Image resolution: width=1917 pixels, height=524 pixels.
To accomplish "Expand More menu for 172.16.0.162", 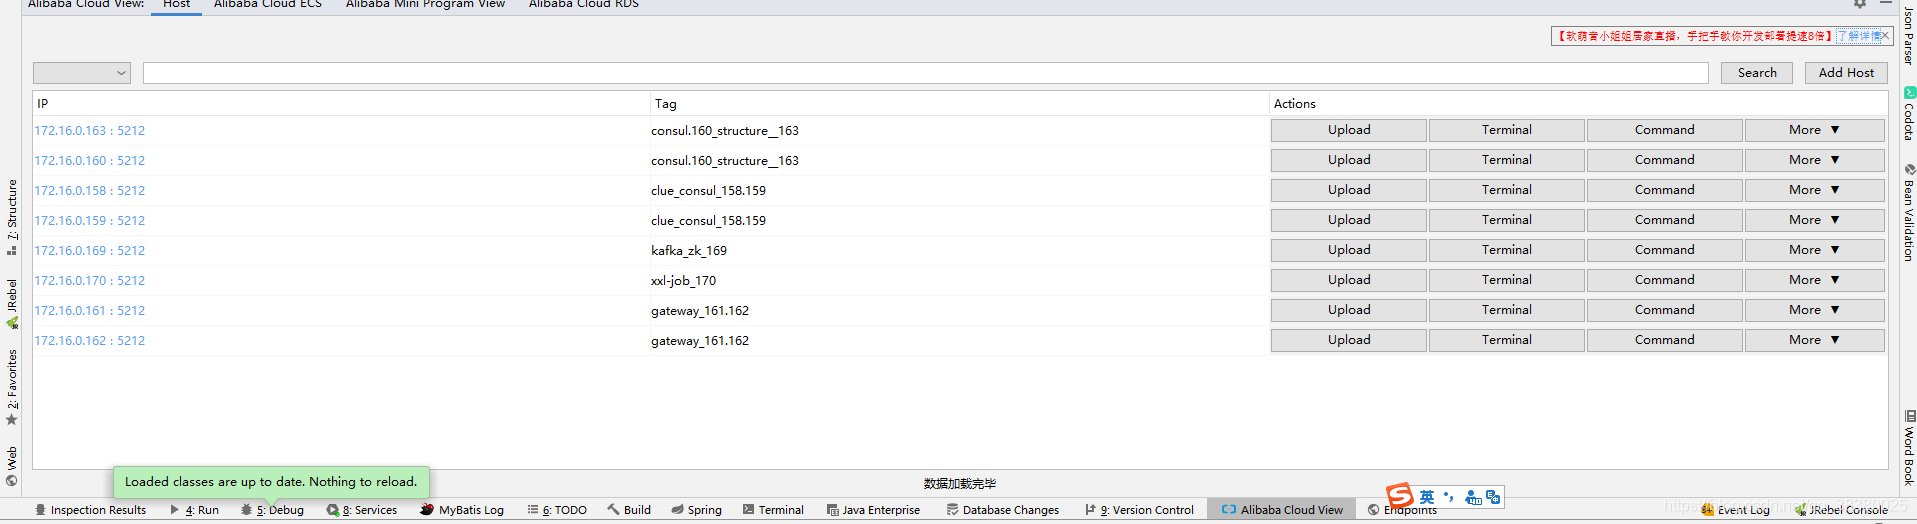I will (1814, 340).
